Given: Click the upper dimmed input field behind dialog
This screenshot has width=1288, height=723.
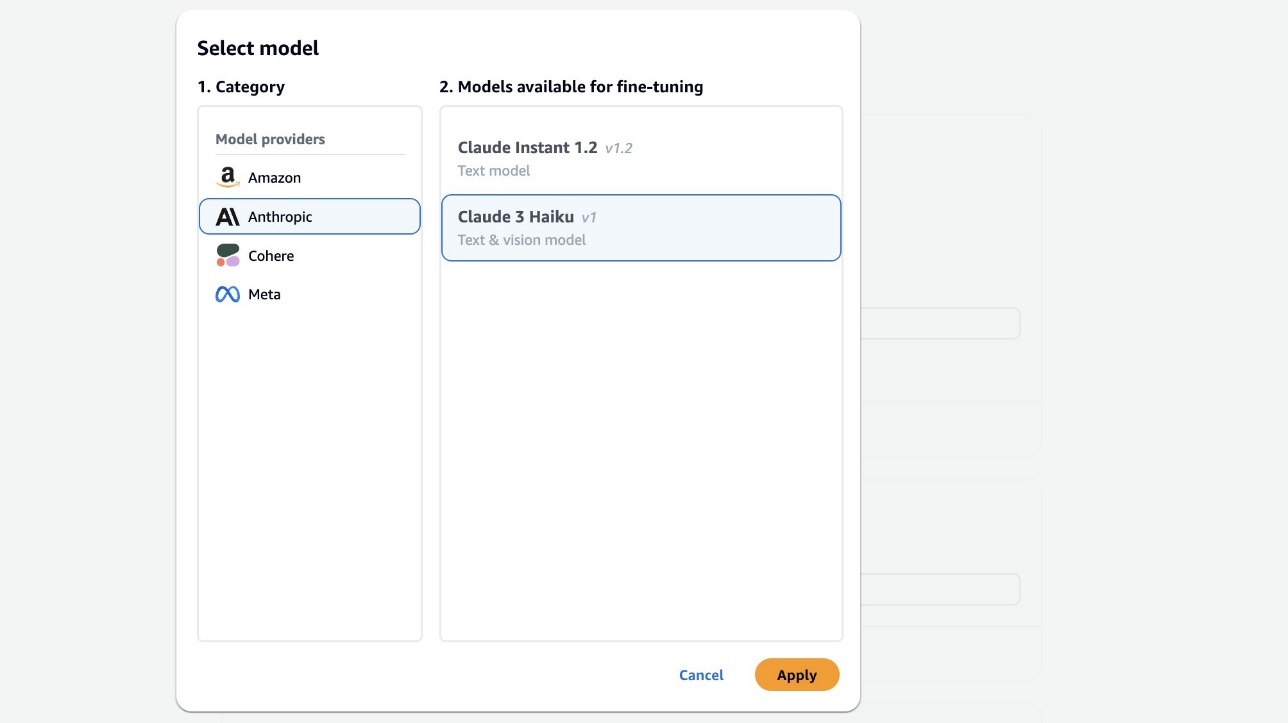Looking at the screenshot, I should 940,324.
